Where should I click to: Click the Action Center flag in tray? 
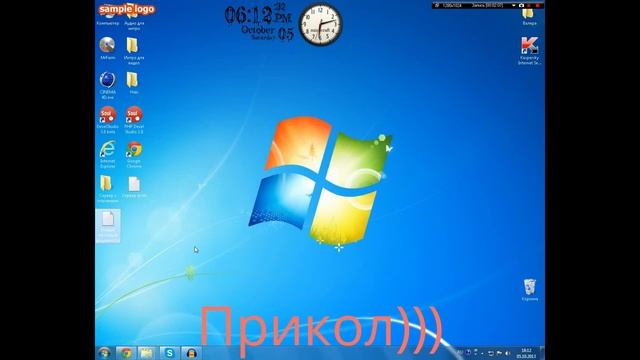pyautogui.click(x=499, y=353)
